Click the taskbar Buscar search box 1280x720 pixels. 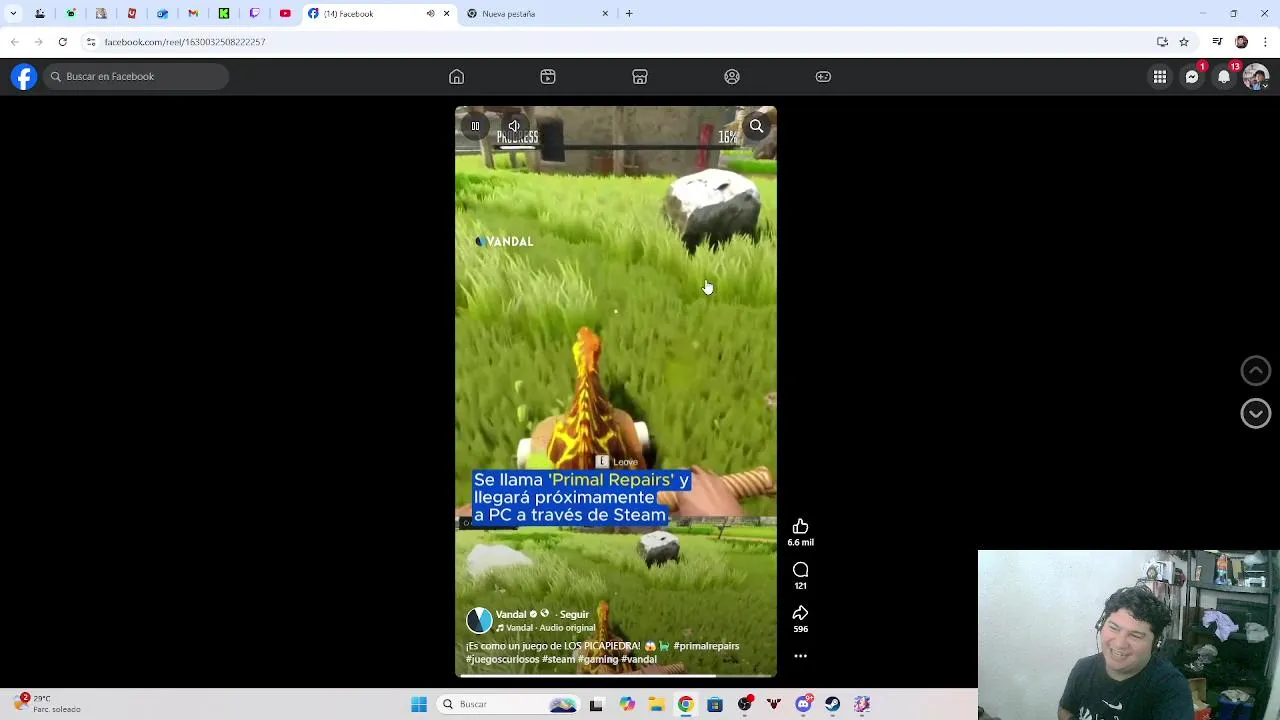point(509,705)
